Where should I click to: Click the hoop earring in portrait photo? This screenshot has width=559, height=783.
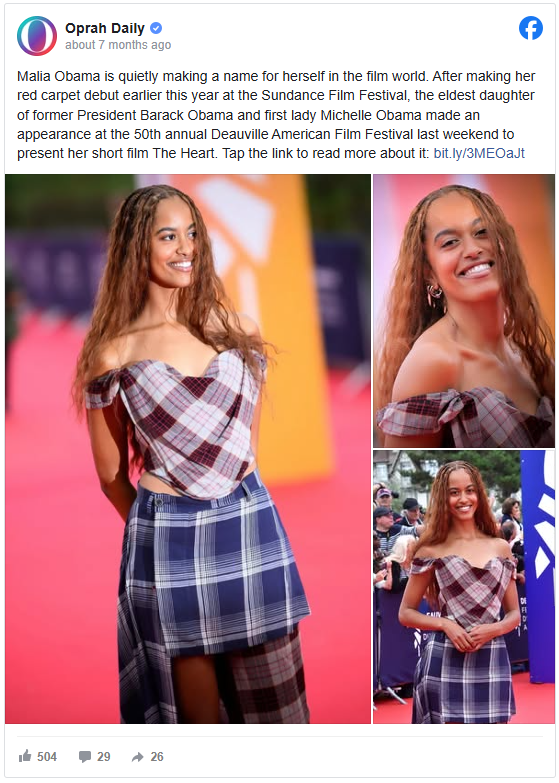434,296
